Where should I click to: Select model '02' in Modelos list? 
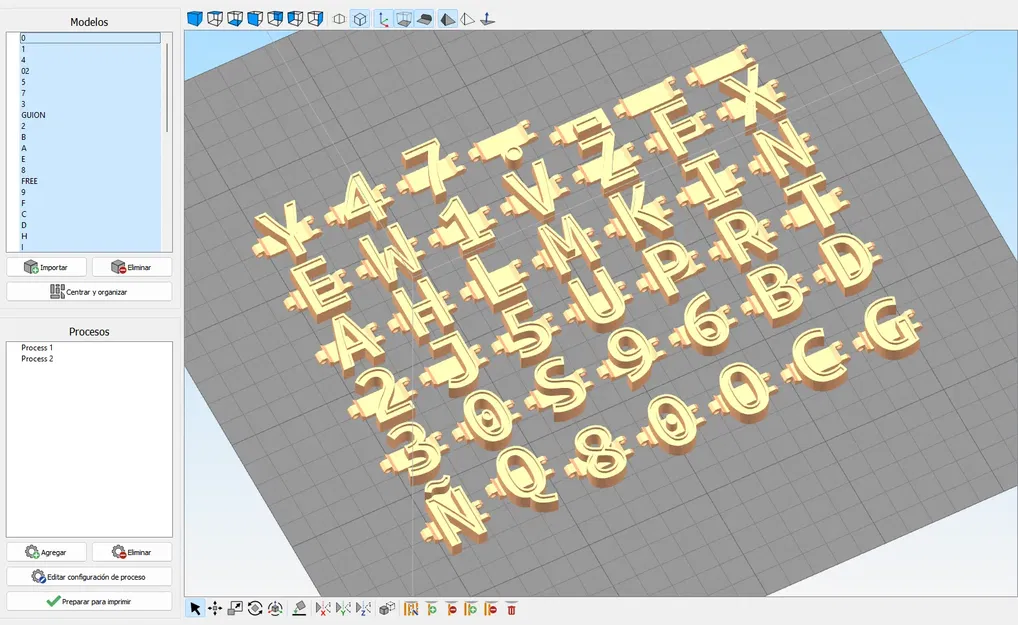(90, 71)
